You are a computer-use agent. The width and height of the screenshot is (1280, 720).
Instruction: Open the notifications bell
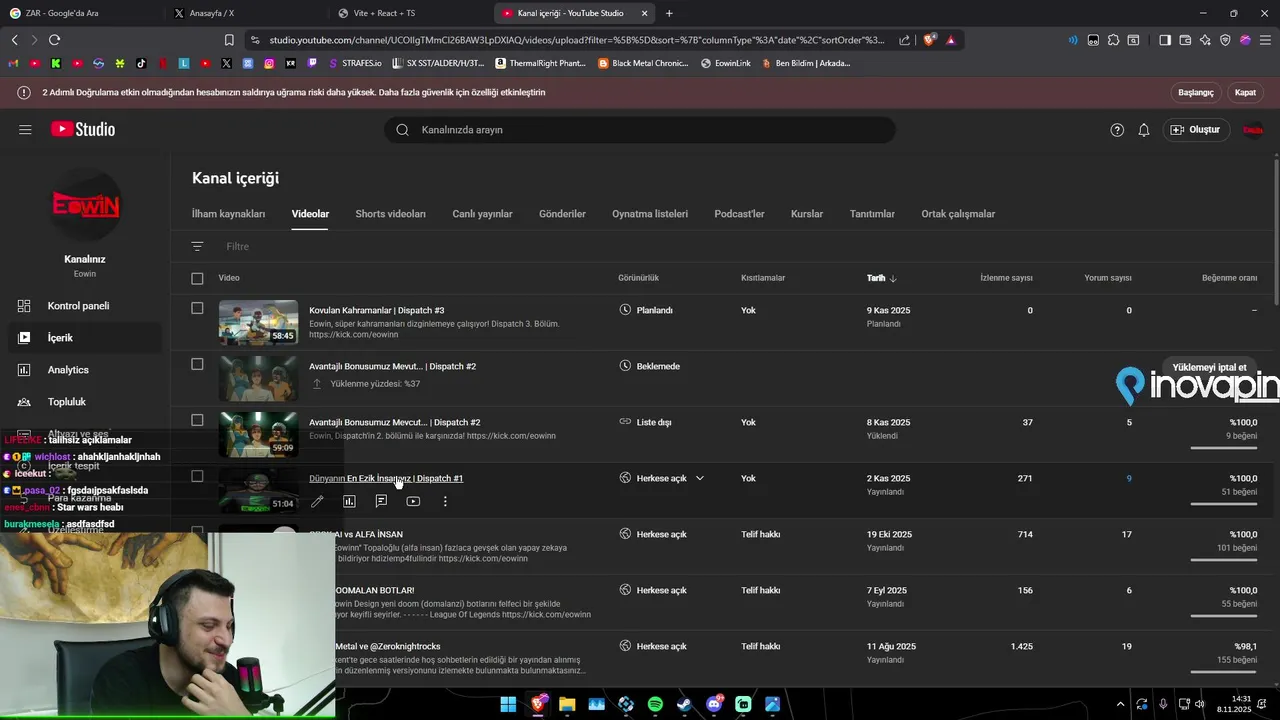click(1144, 130)
